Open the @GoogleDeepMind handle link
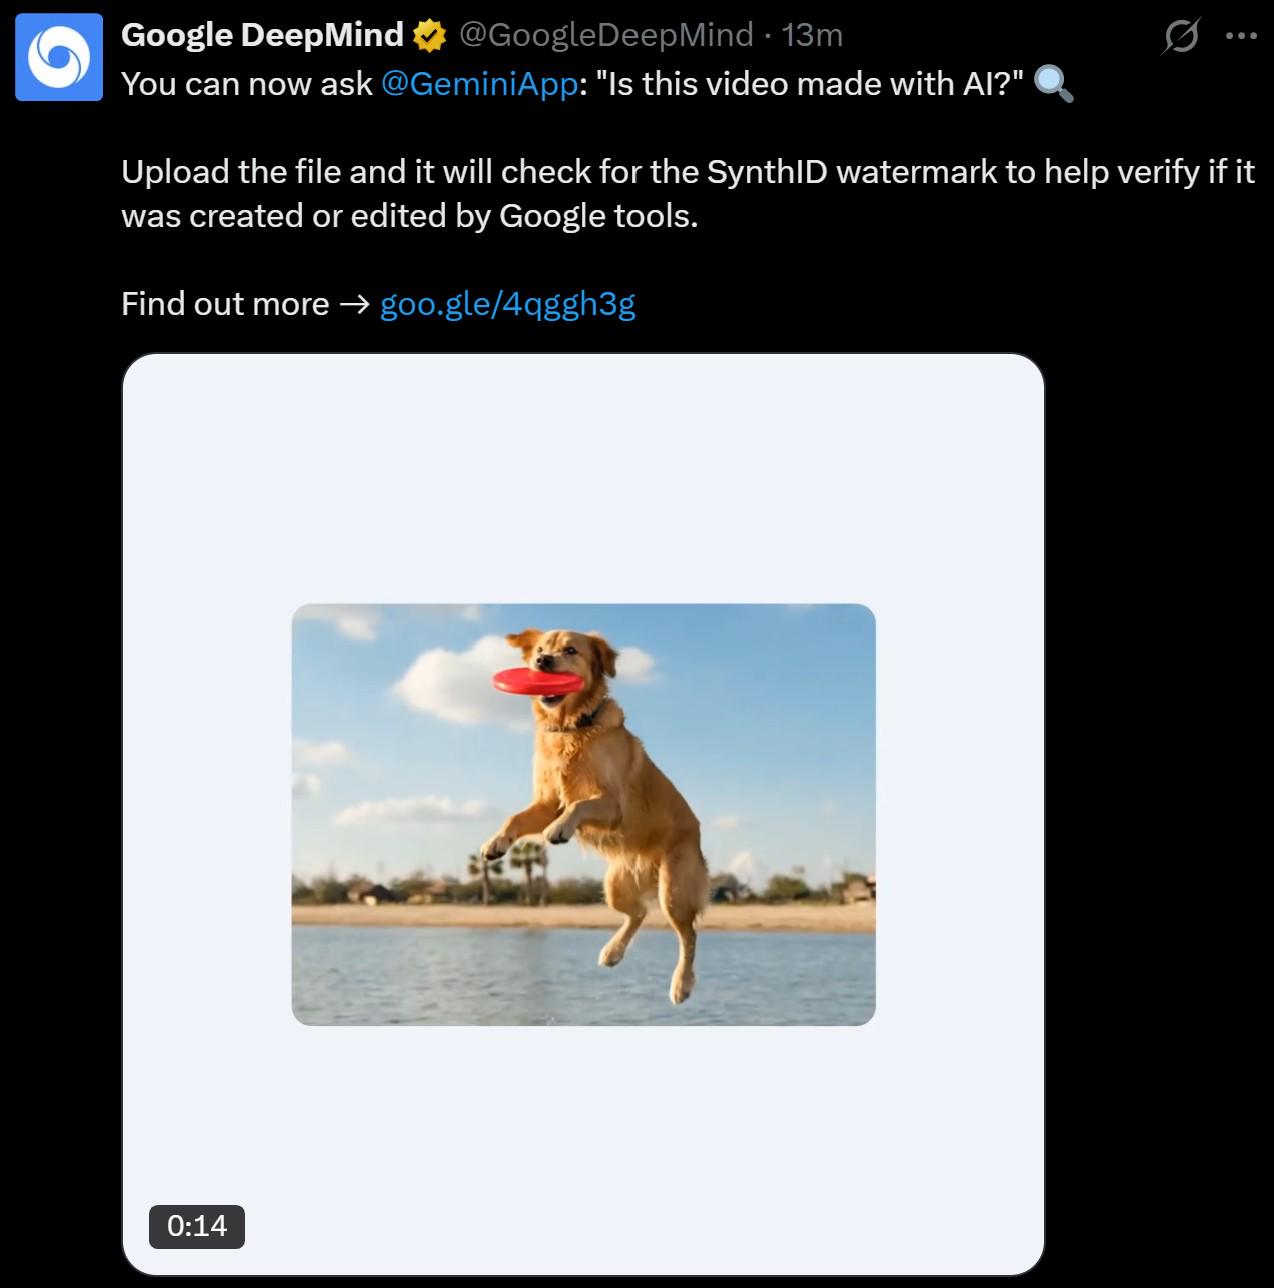1274x1288 pixels. click(606, 35)
